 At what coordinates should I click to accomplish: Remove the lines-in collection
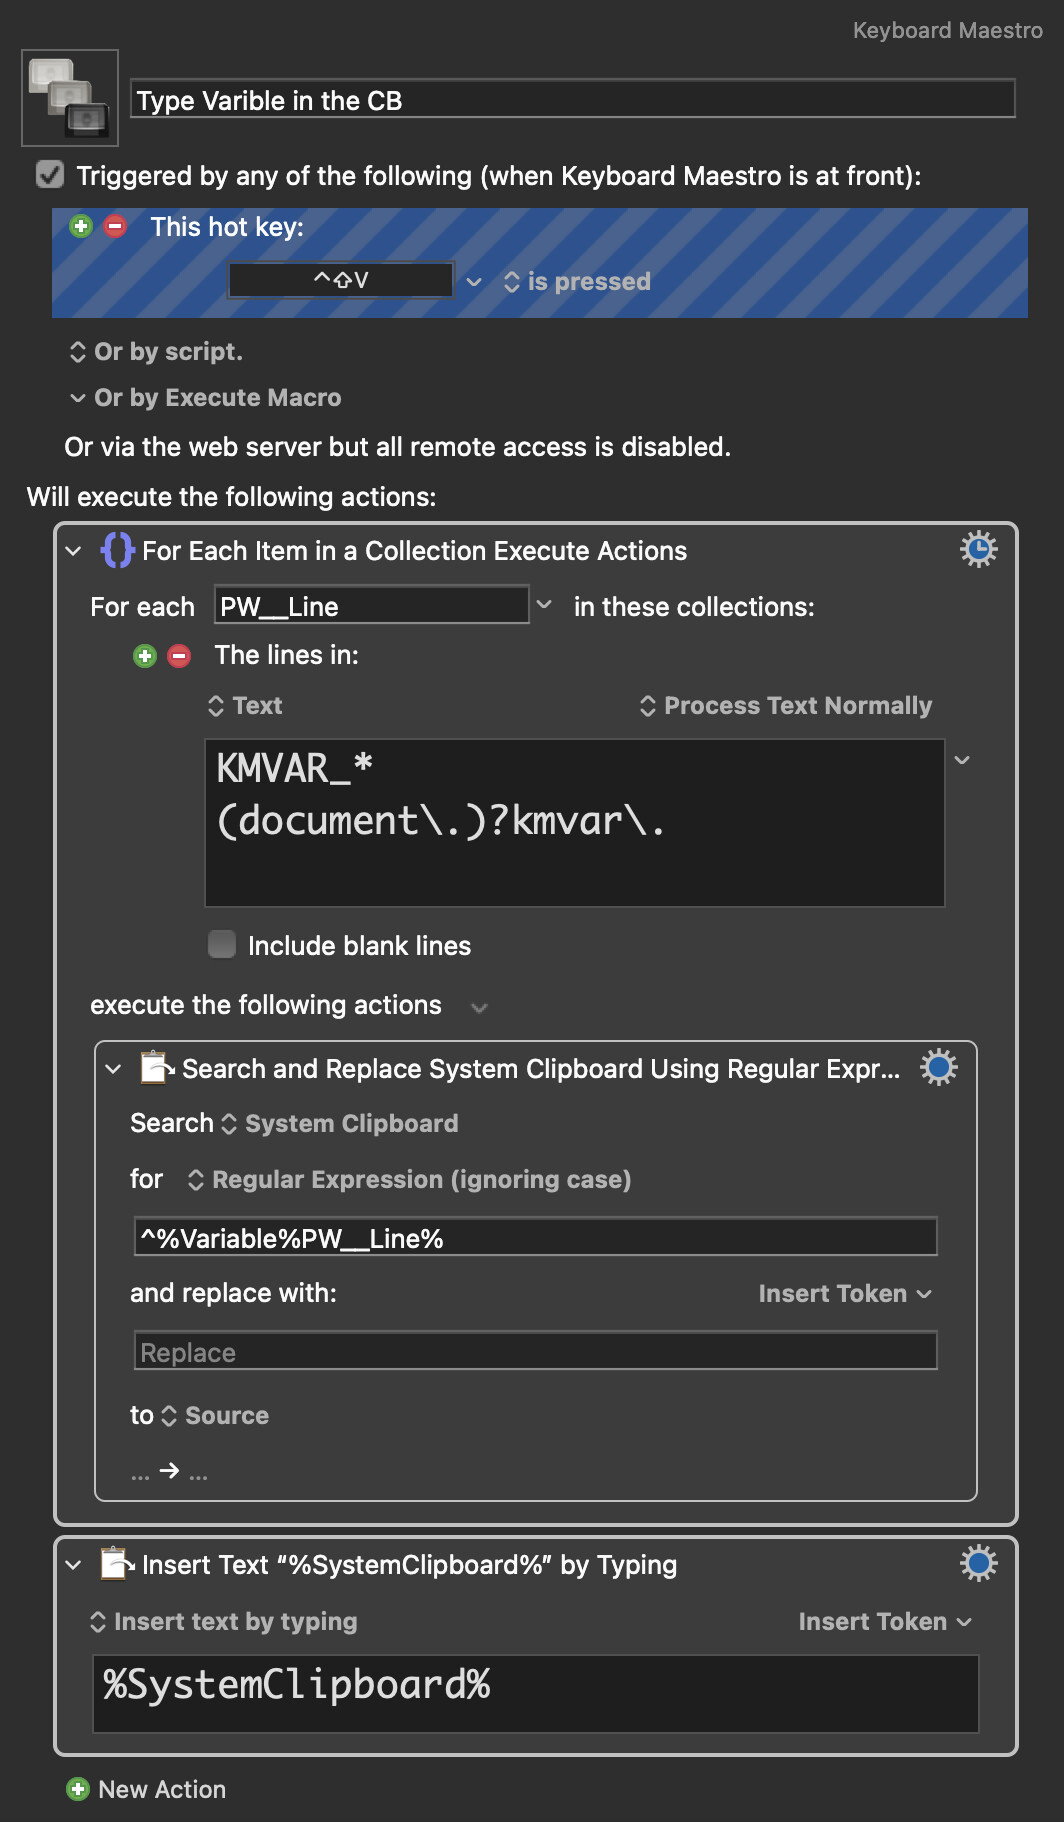[x=179, y=656]
